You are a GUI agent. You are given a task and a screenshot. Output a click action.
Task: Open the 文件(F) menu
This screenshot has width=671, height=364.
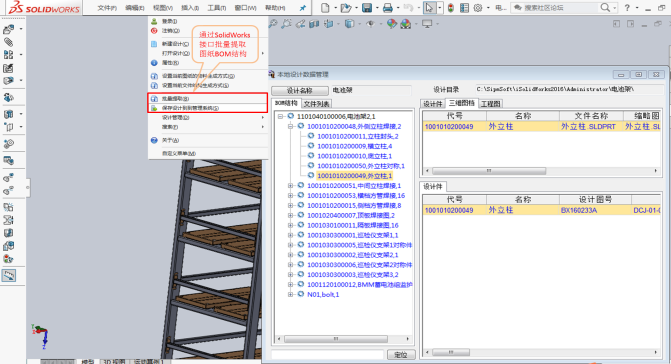point(107,8)
